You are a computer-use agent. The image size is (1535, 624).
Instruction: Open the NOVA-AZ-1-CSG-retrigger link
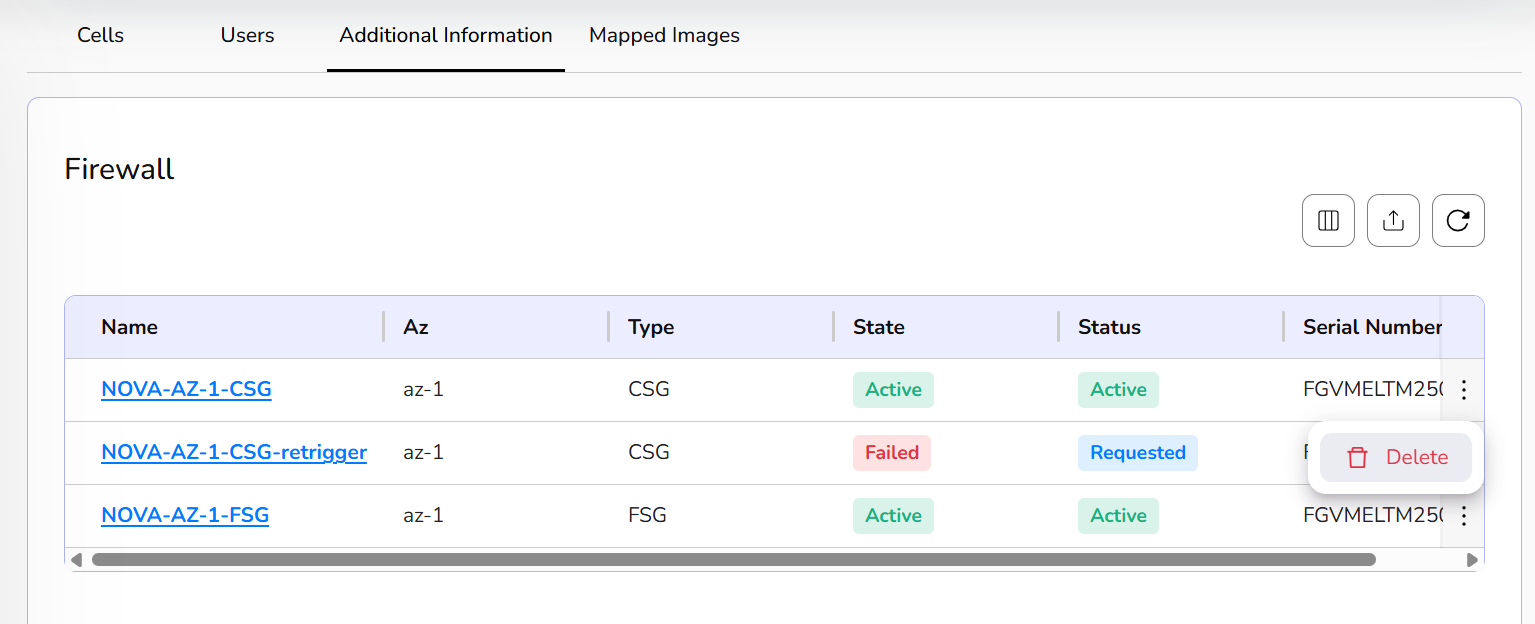(234, 452)
